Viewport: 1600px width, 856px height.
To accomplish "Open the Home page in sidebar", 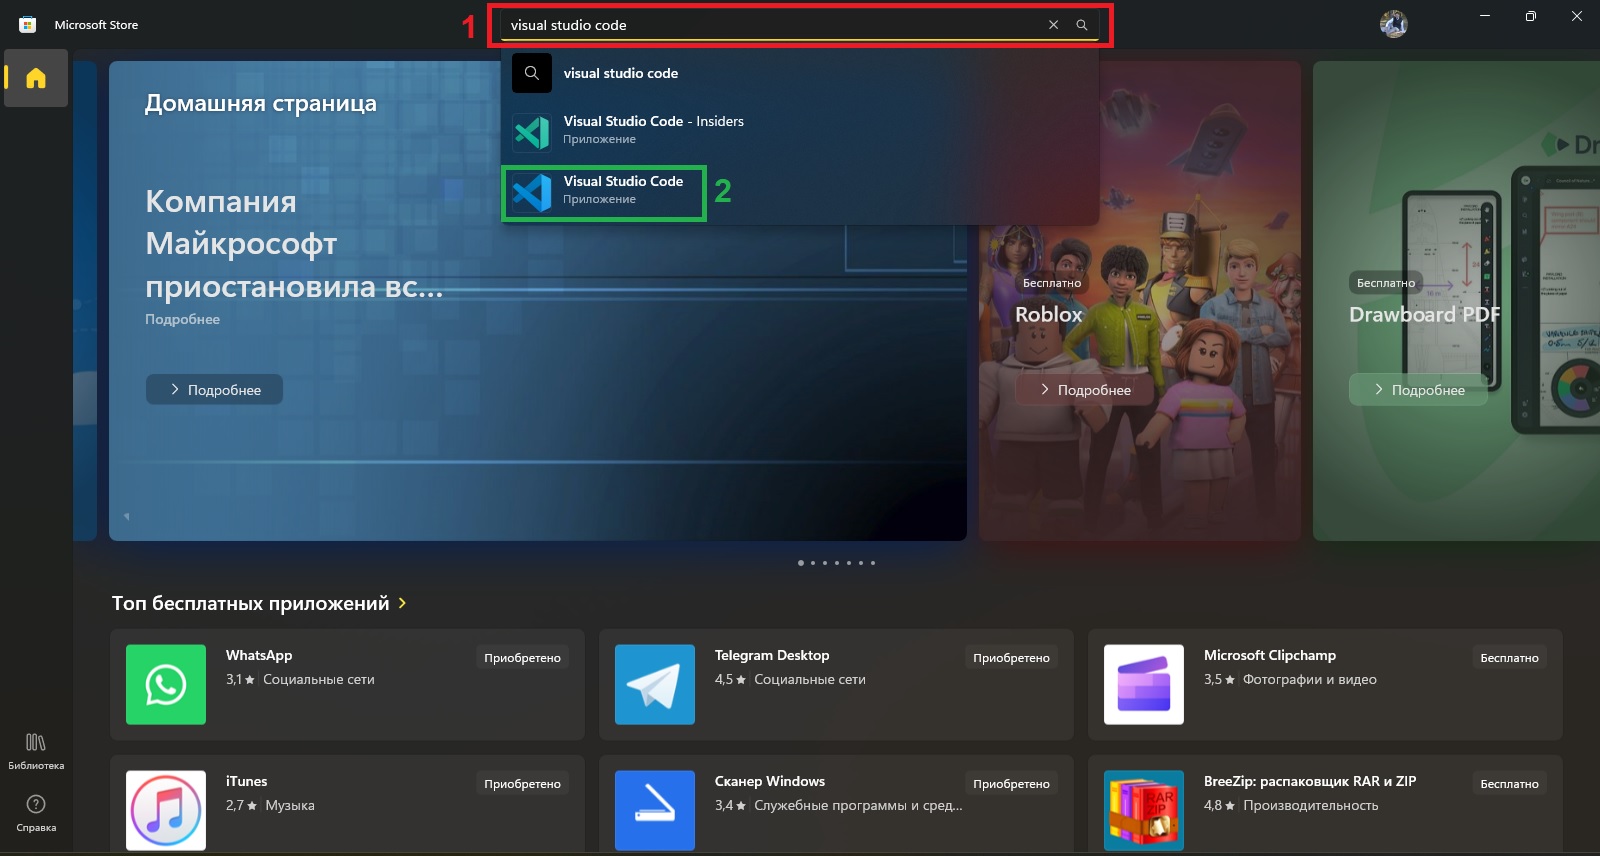I will [36, 78].
